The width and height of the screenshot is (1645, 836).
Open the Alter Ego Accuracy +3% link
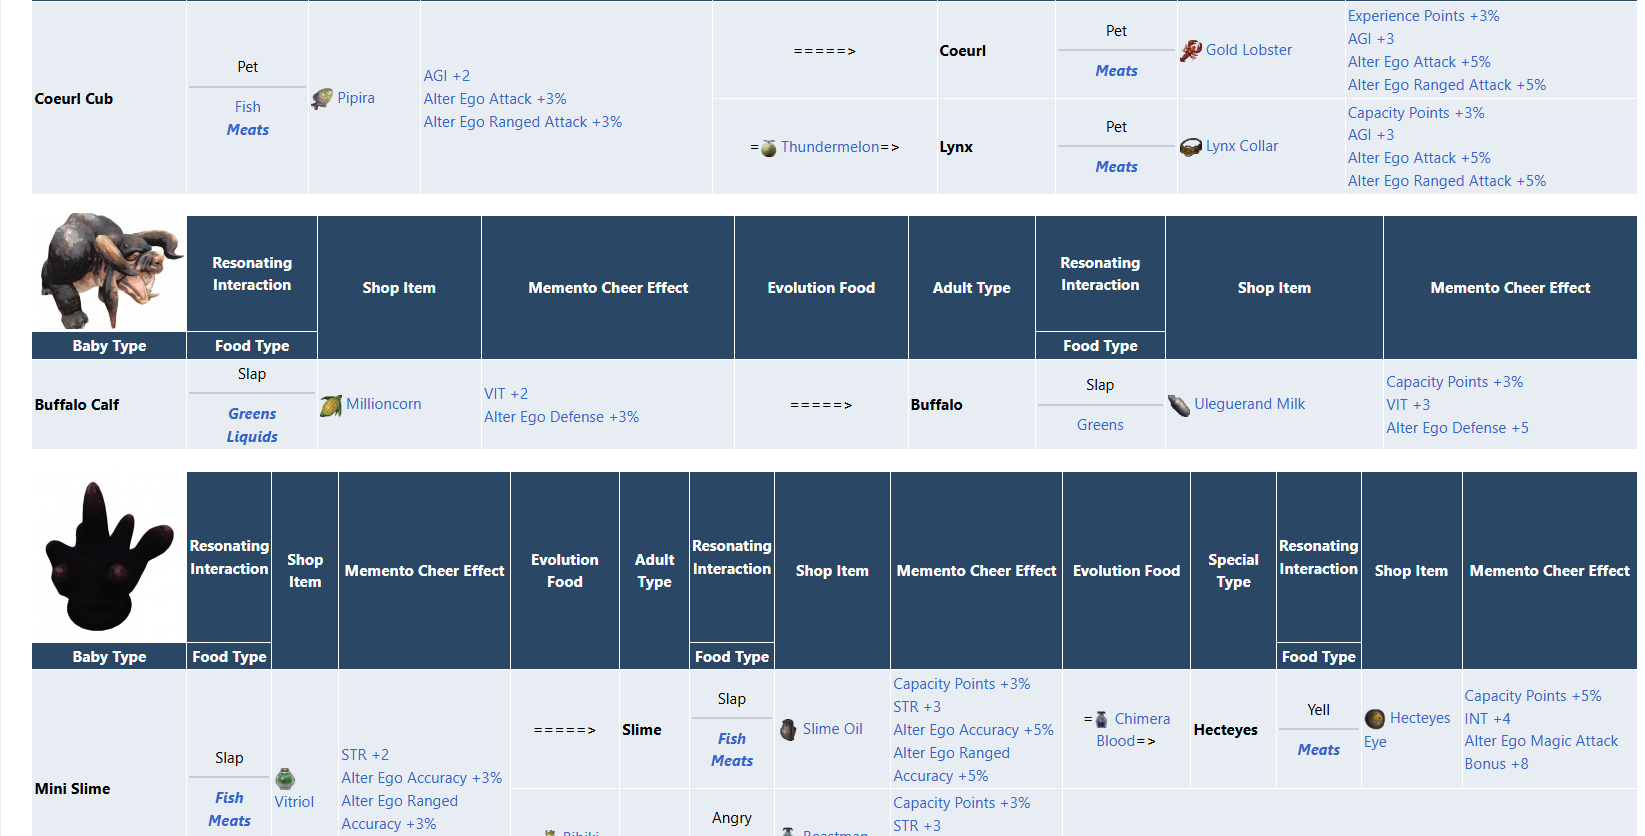click(x=422, y=778)
